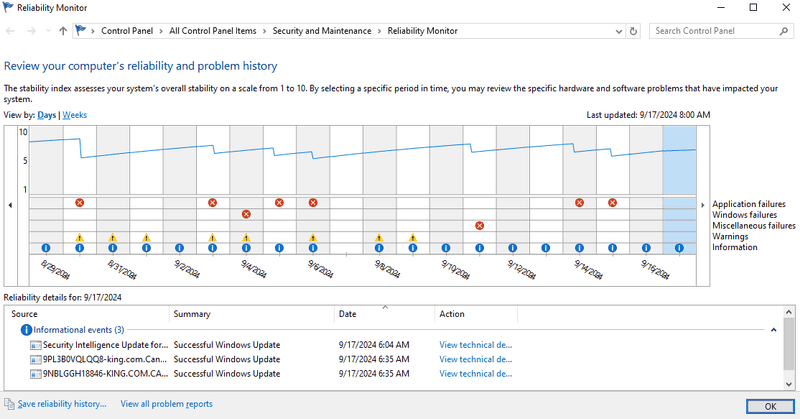Select the warning icon on 9/9

(x=412, y=238)
